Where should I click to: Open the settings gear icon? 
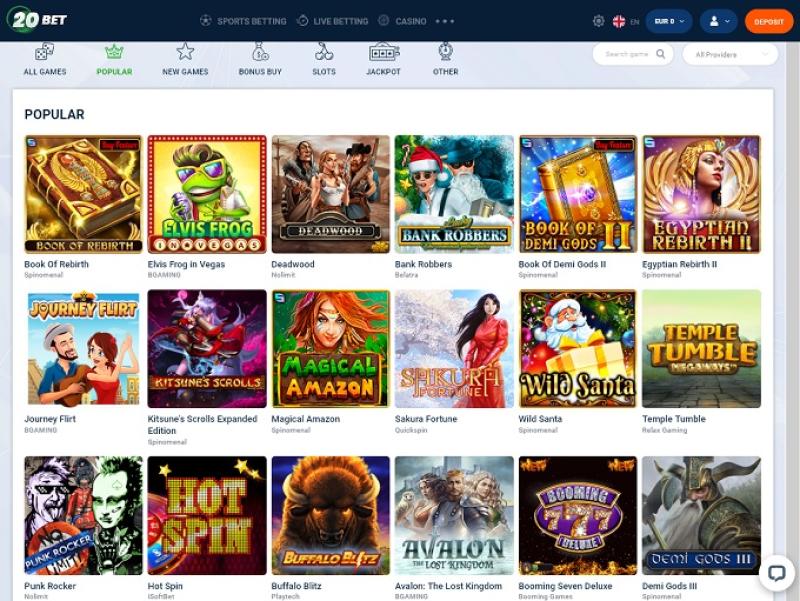(x=598, y=21)
